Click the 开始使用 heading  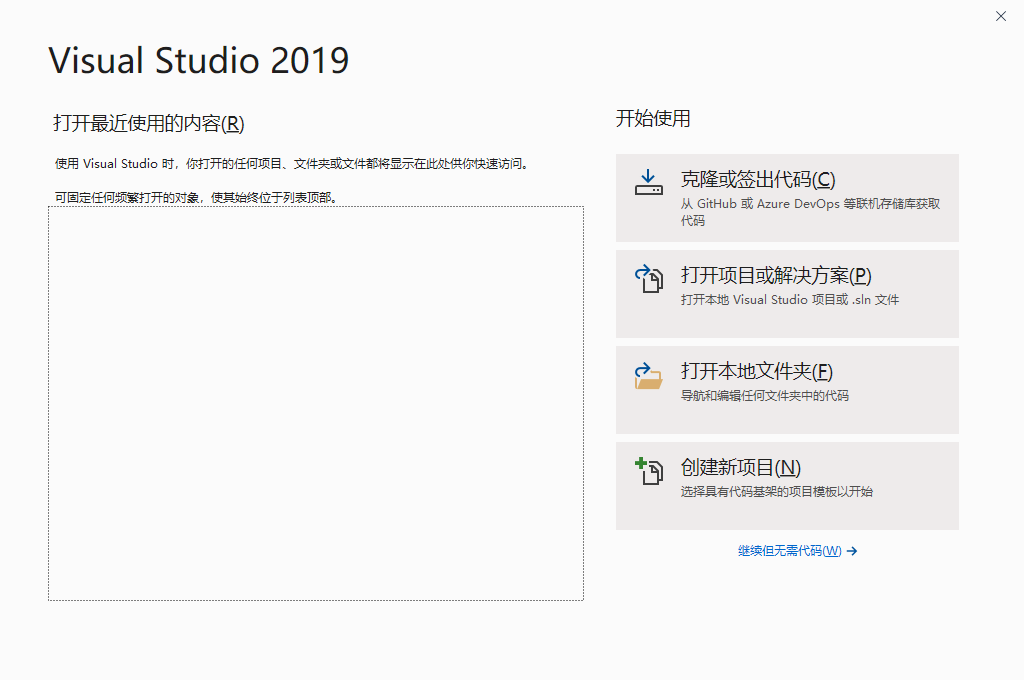653,118
